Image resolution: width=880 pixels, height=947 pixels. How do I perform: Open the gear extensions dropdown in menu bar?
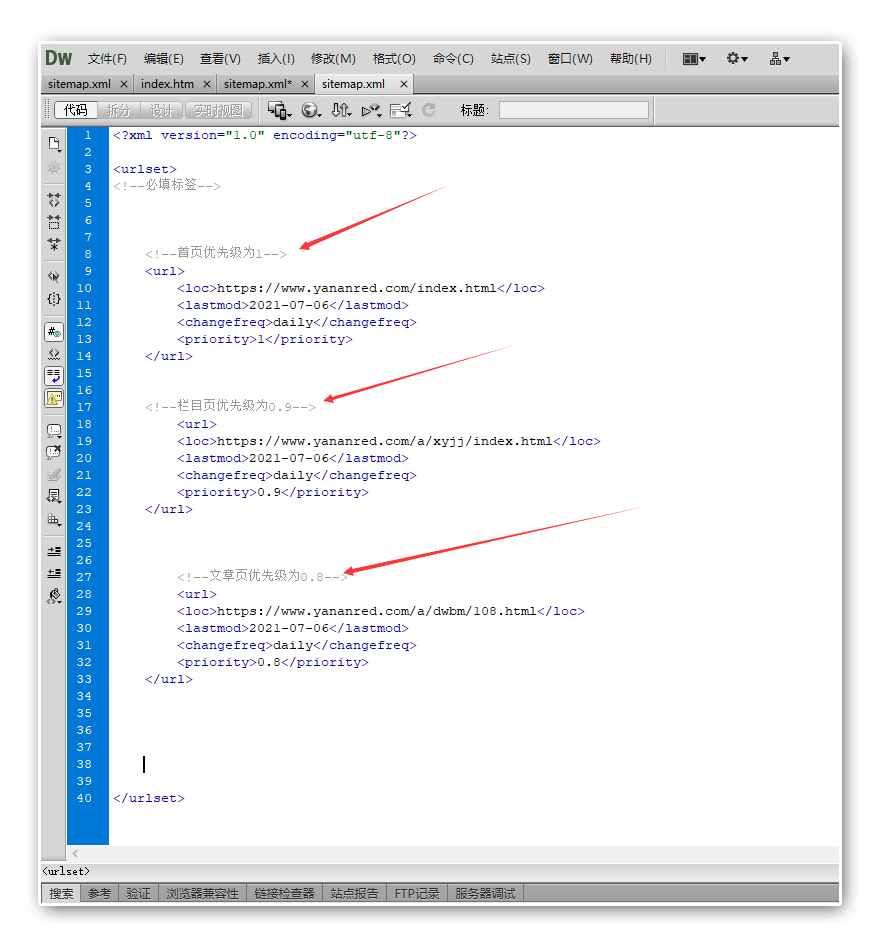[x=737, y=59]
